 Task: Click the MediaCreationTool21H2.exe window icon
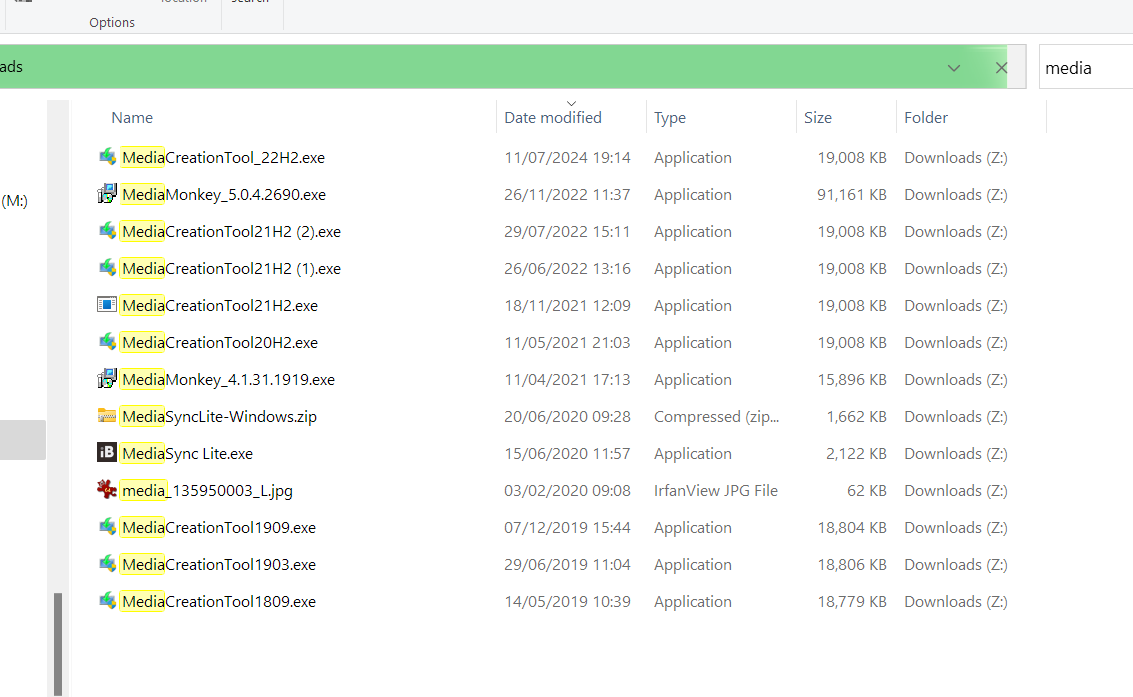tap(107, 305)
